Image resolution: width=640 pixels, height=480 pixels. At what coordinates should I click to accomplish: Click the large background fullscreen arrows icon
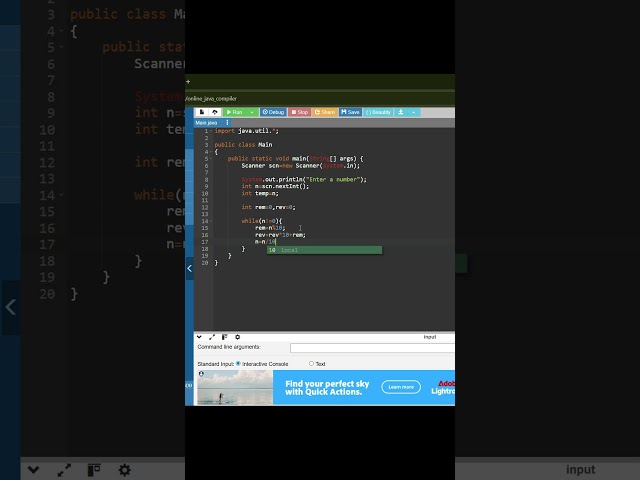[64, 470]
